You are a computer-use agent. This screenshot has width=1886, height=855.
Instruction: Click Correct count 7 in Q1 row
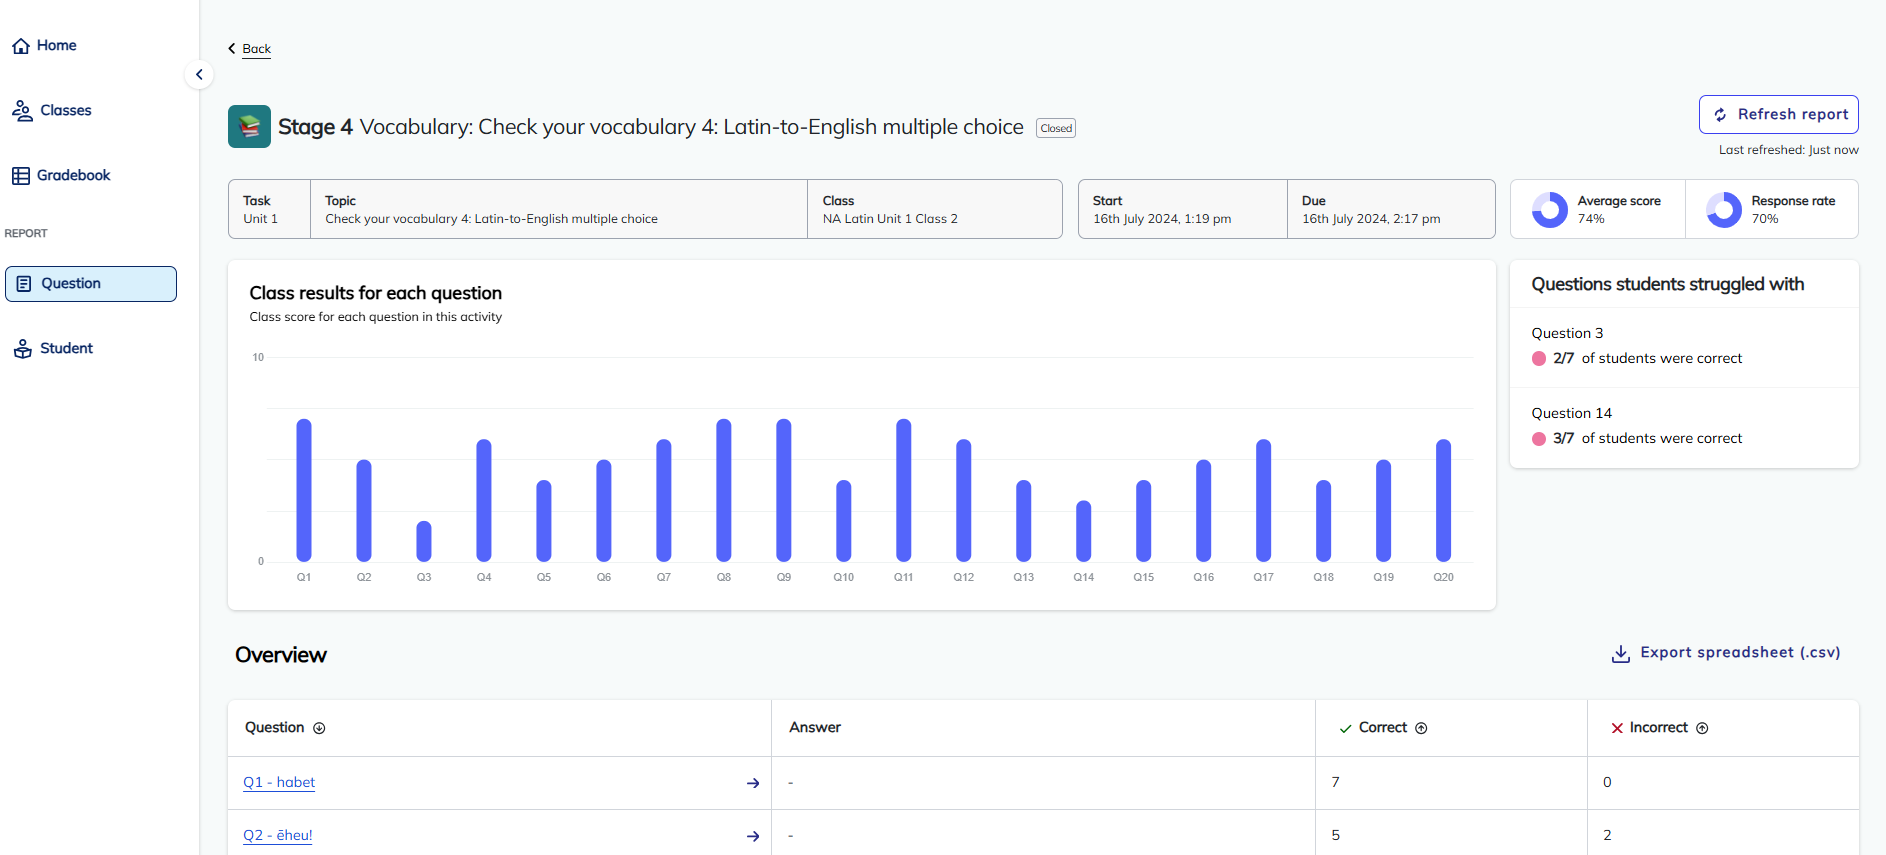click(x=1335, y=783)
